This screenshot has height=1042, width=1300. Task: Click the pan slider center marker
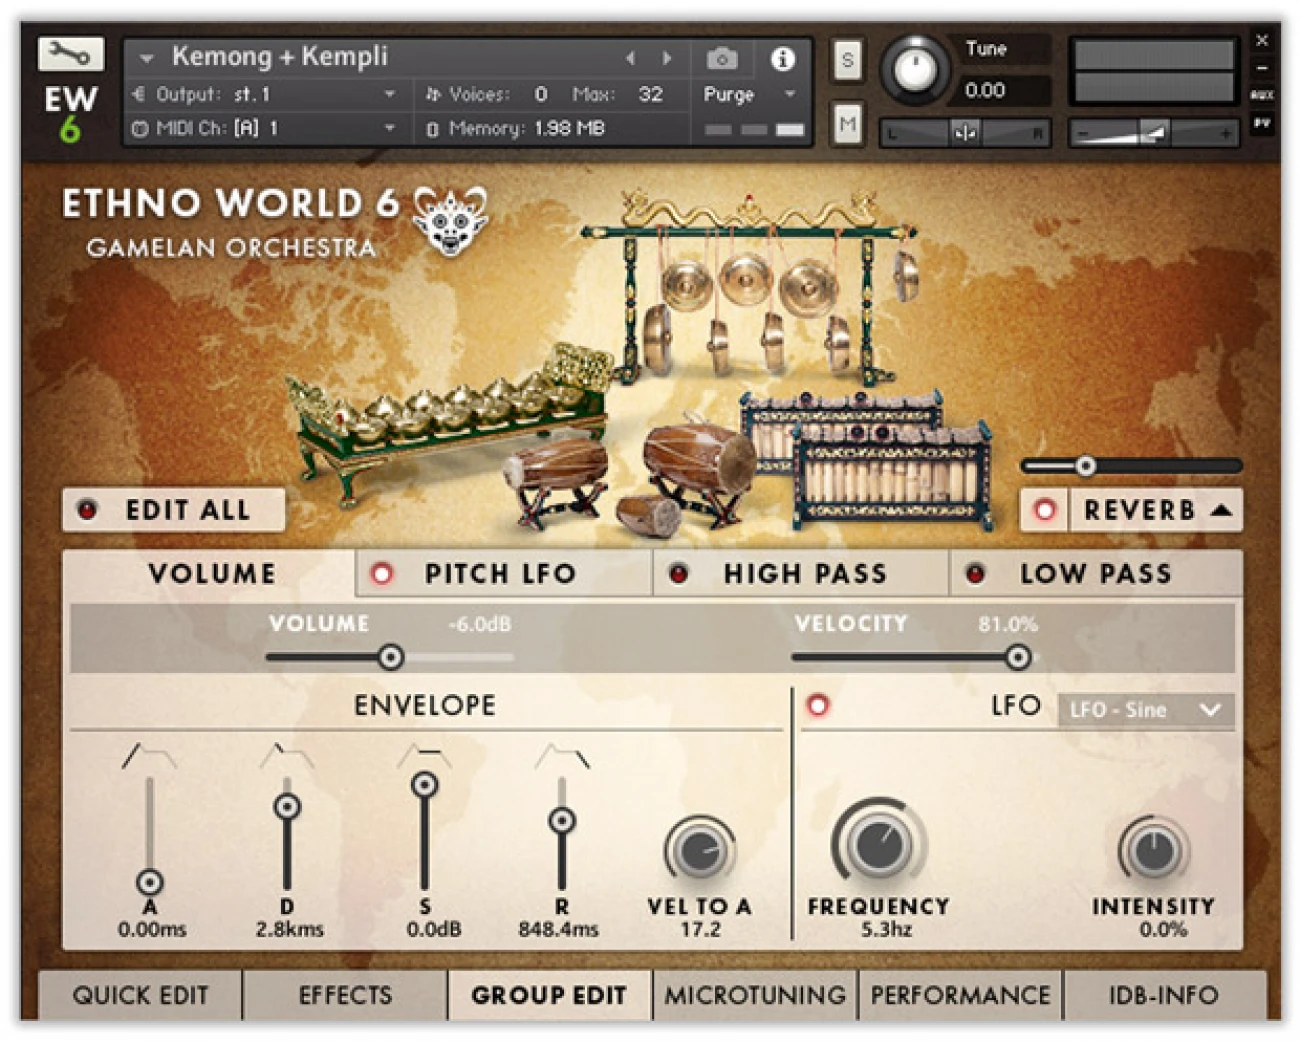(x=965, y=132)
